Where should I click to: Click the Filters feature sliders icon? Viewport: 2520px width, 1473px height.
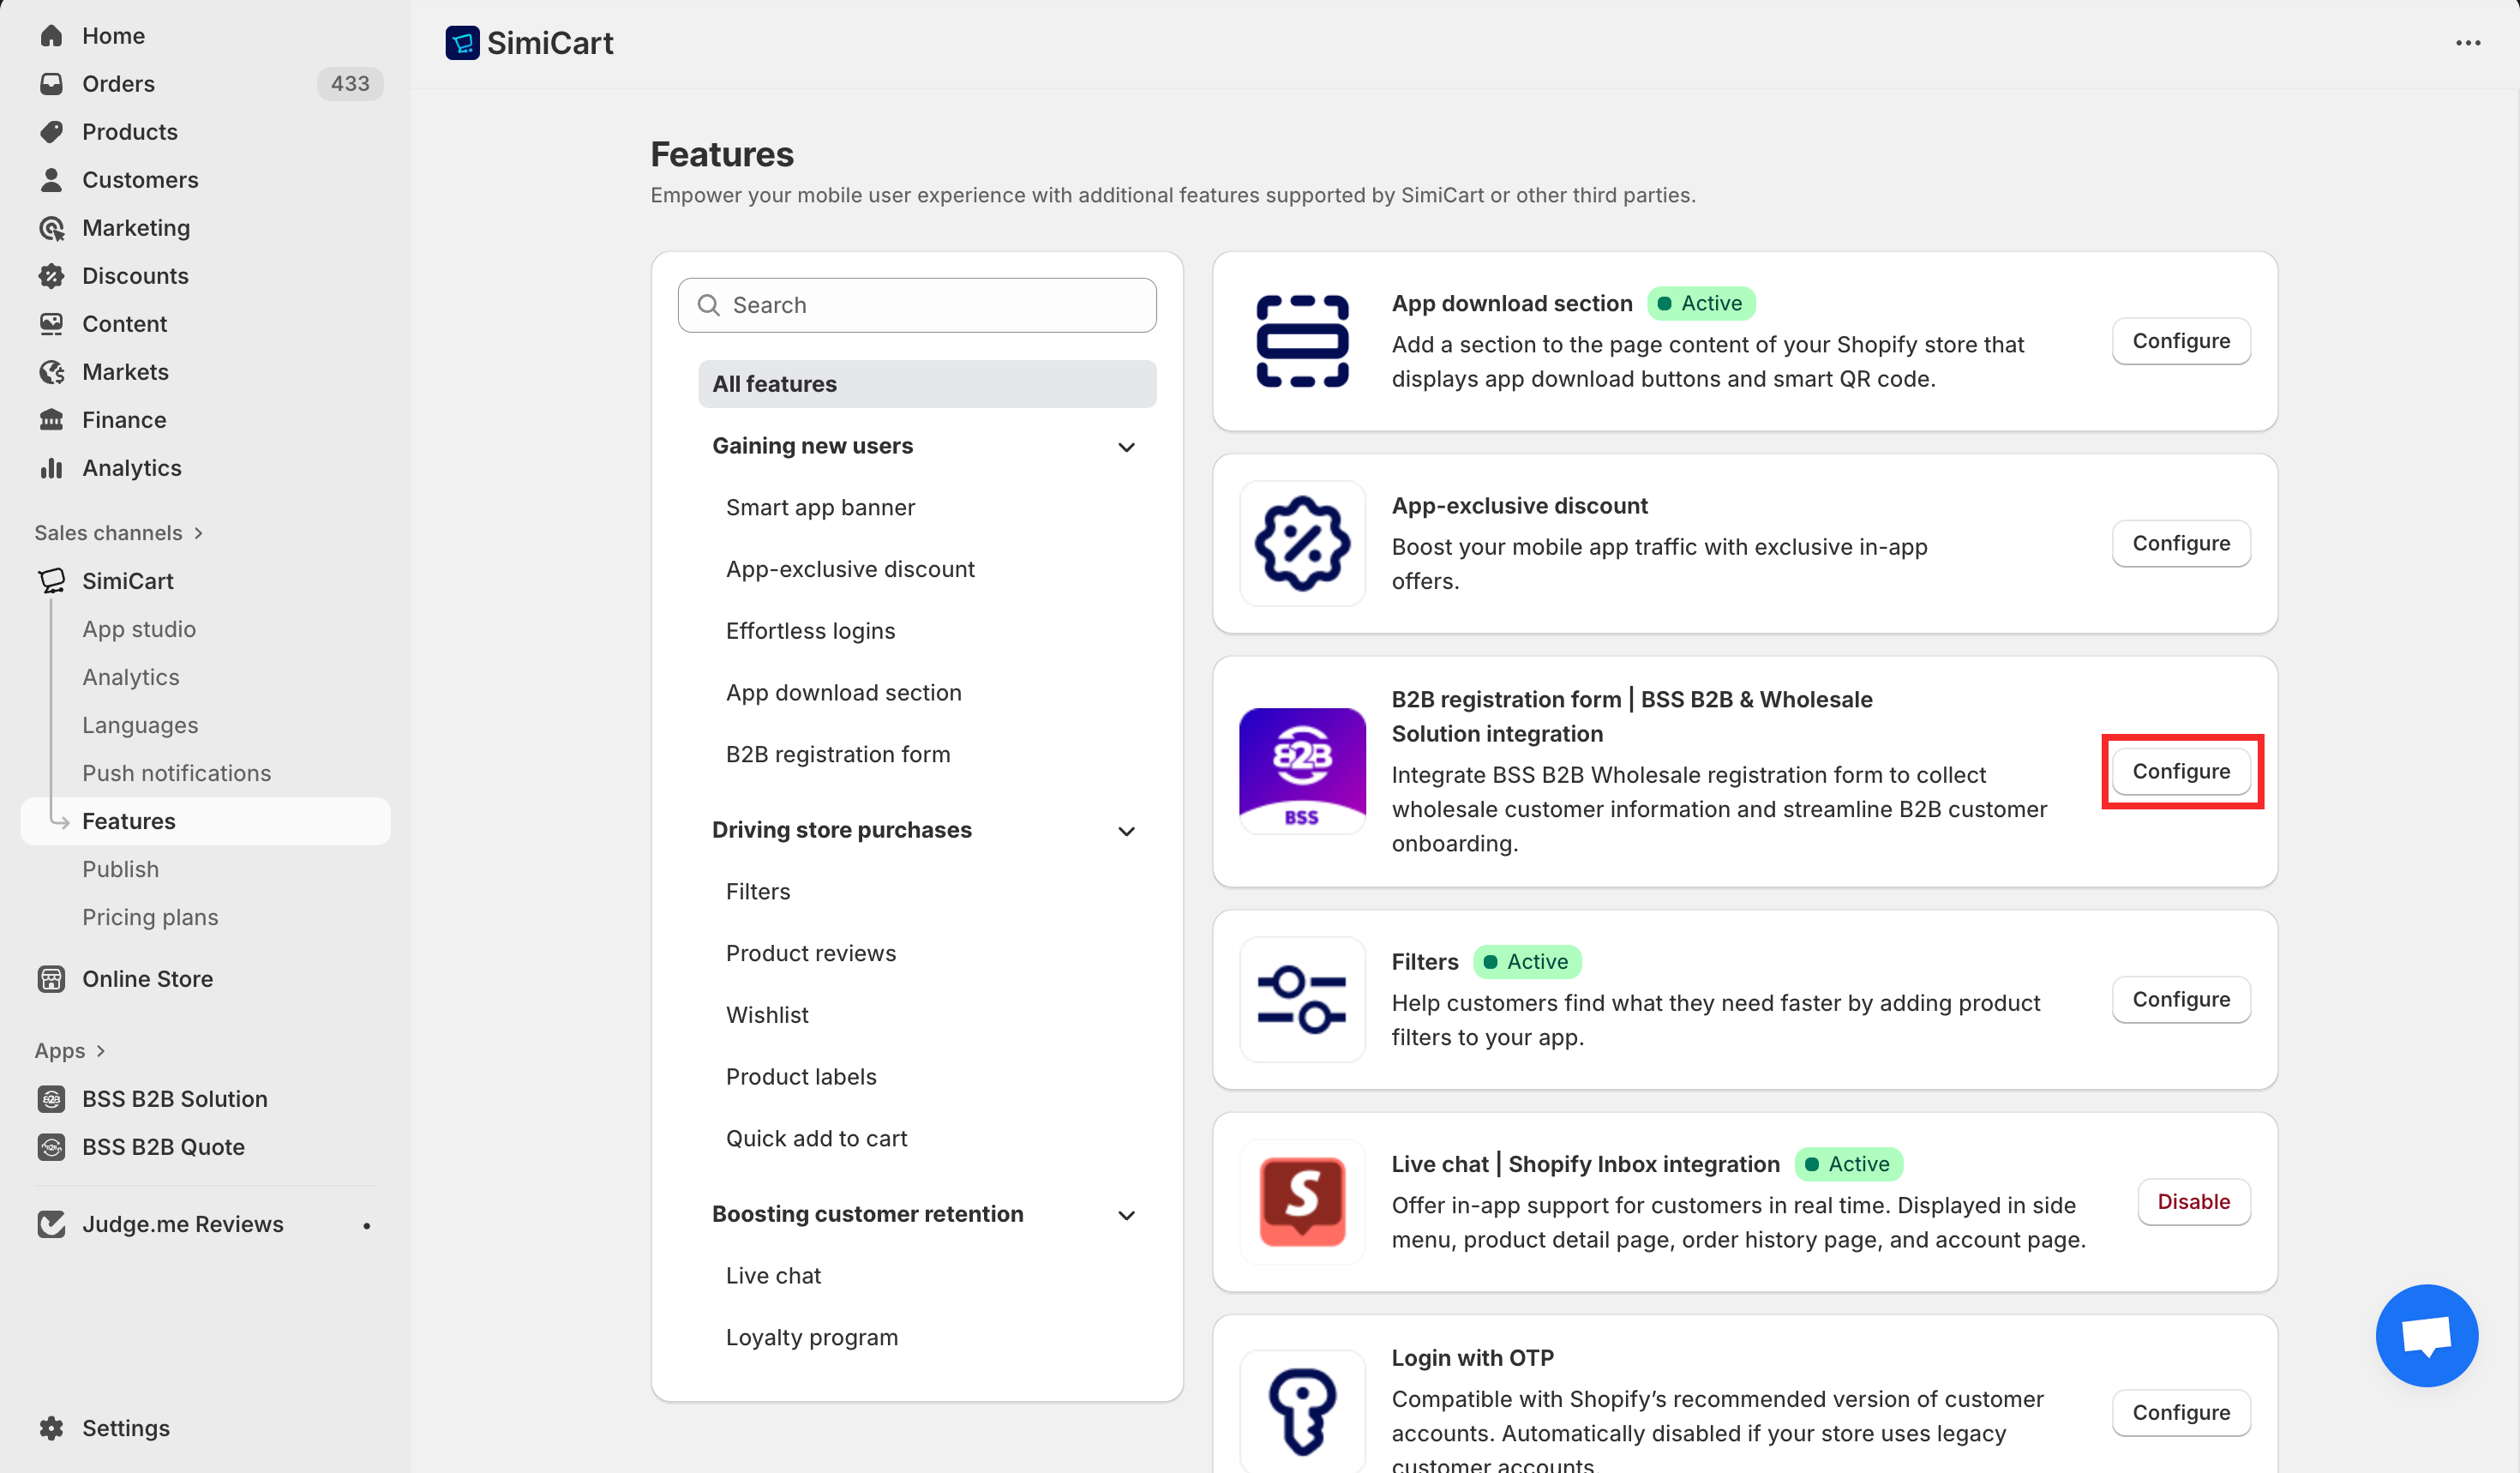tap(1301, 999)
